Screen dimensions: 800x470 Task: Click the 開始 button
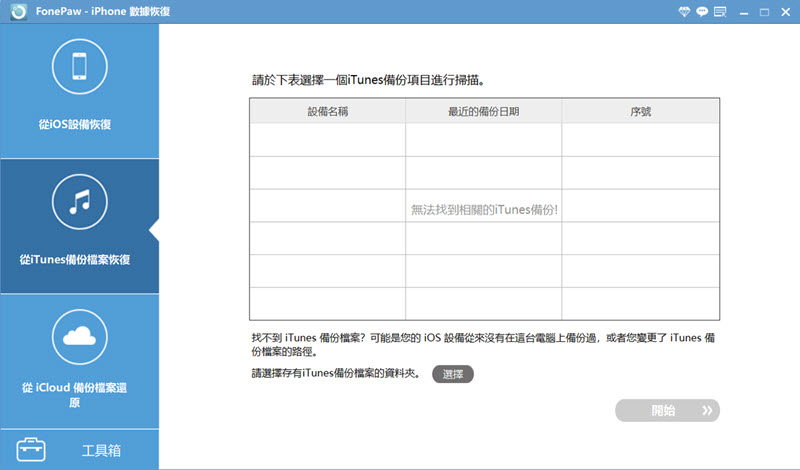click(x=667, y=410)
